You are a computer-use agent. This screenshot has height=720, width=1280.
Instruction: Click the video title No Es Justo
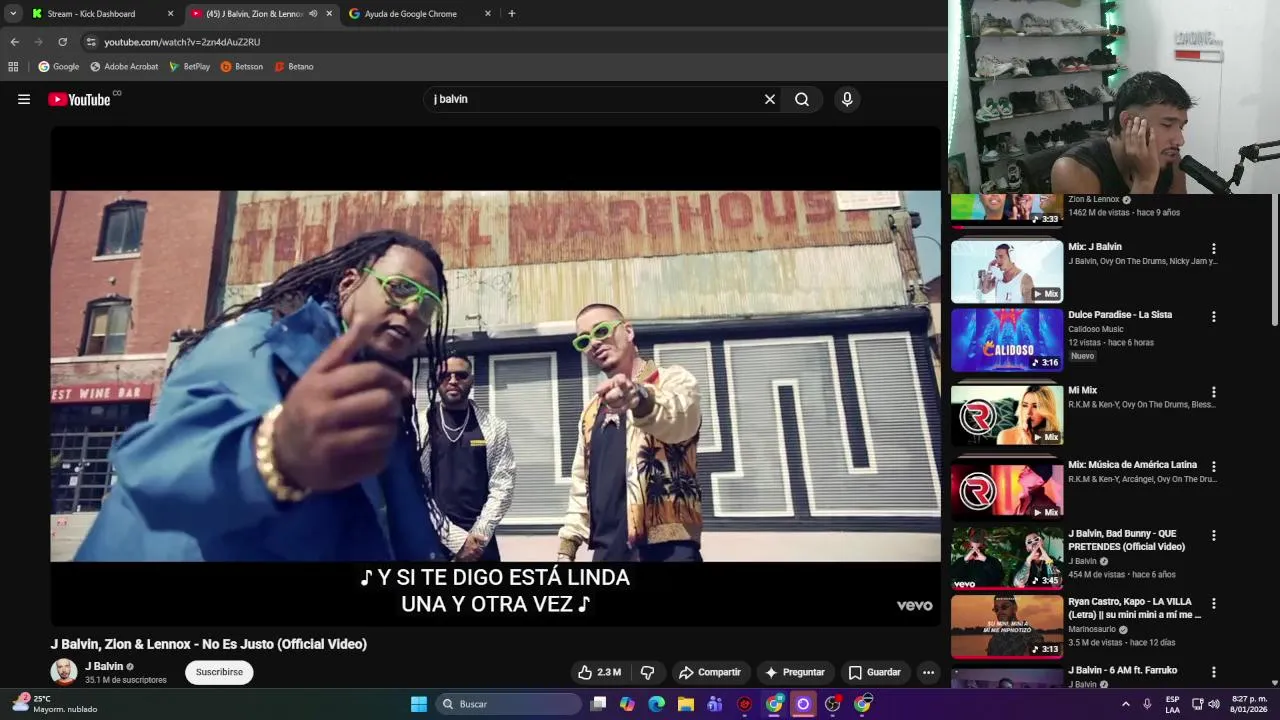(209, 644)
